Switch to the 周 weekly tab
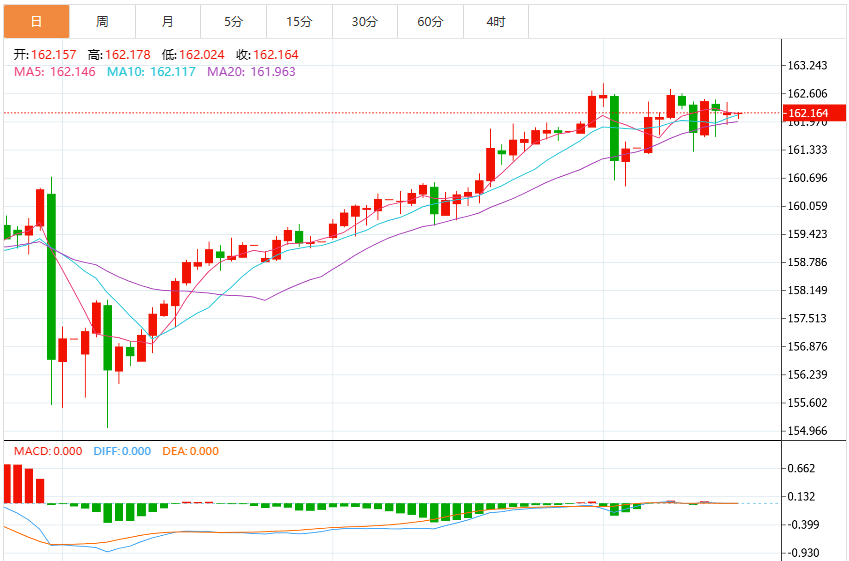Image resolution: width=849 pixels, height=561 pixels. click(x=102, y=22)
